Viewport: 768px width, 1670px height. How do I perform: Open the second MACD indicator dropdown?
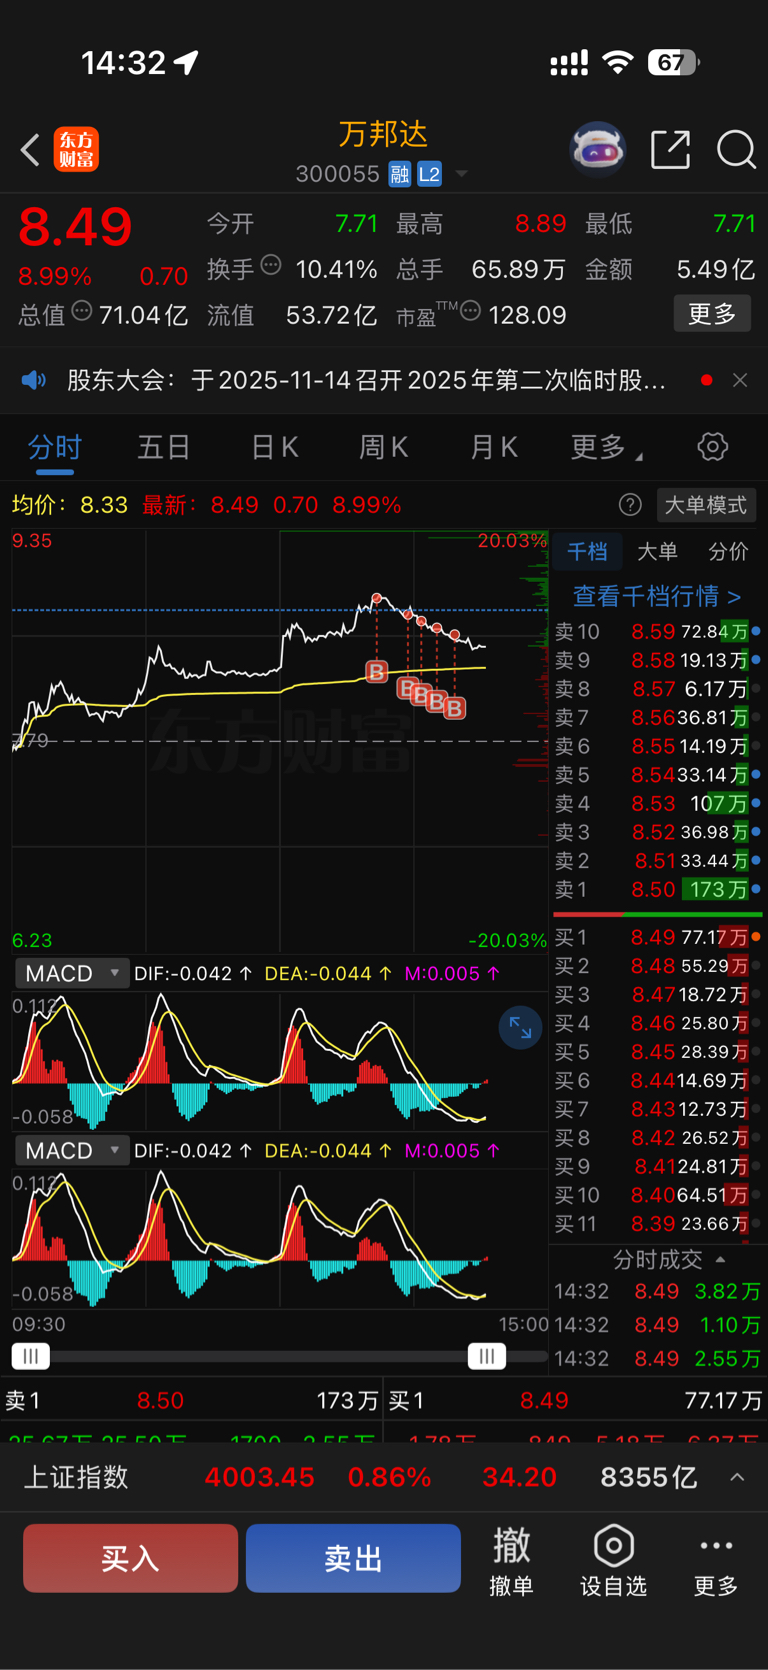tap(72, 1150)
